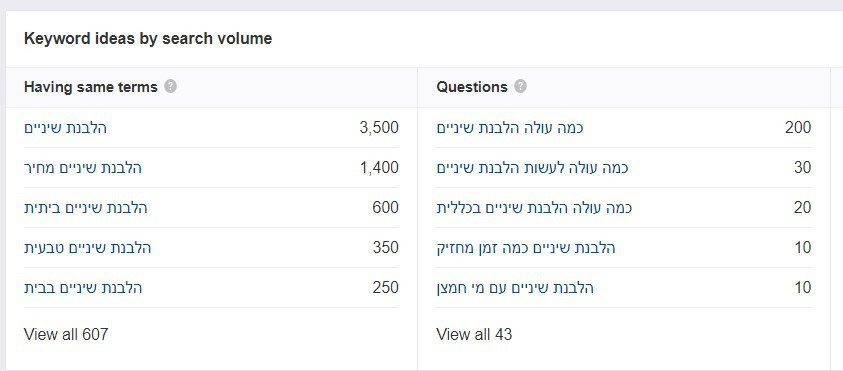The width and height of the screenshot is (843, 371).
Task: Open question כמה עולה לעשות הלבנת שיניים
Action: pos(532,168)
